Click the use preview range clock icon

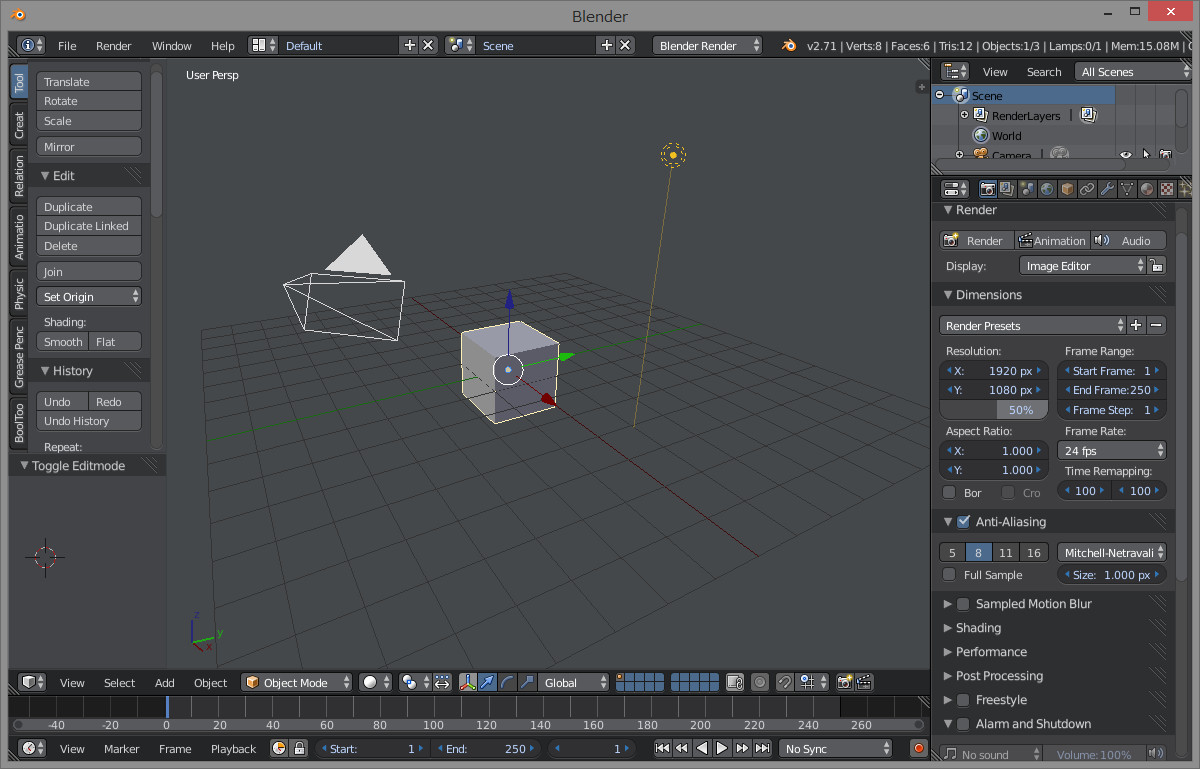(279, 748)
